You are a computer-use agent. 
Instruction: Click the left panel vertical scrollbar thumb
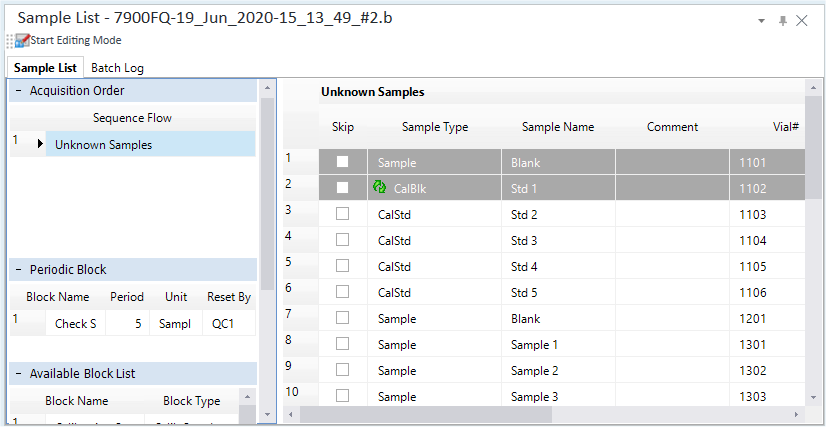tap(268, 194)
